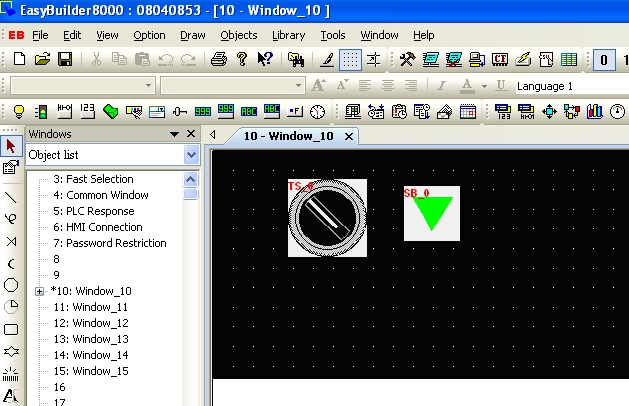The height and width of the screenshot is (406, 629).
Task: Open the Library menu
Action: [288, 35]
